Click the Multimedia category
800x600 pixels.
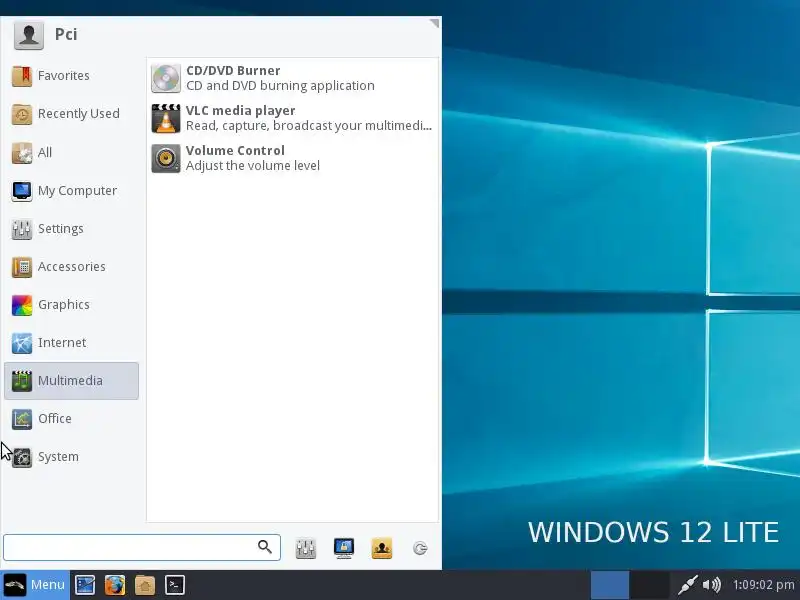coord(71,381)
